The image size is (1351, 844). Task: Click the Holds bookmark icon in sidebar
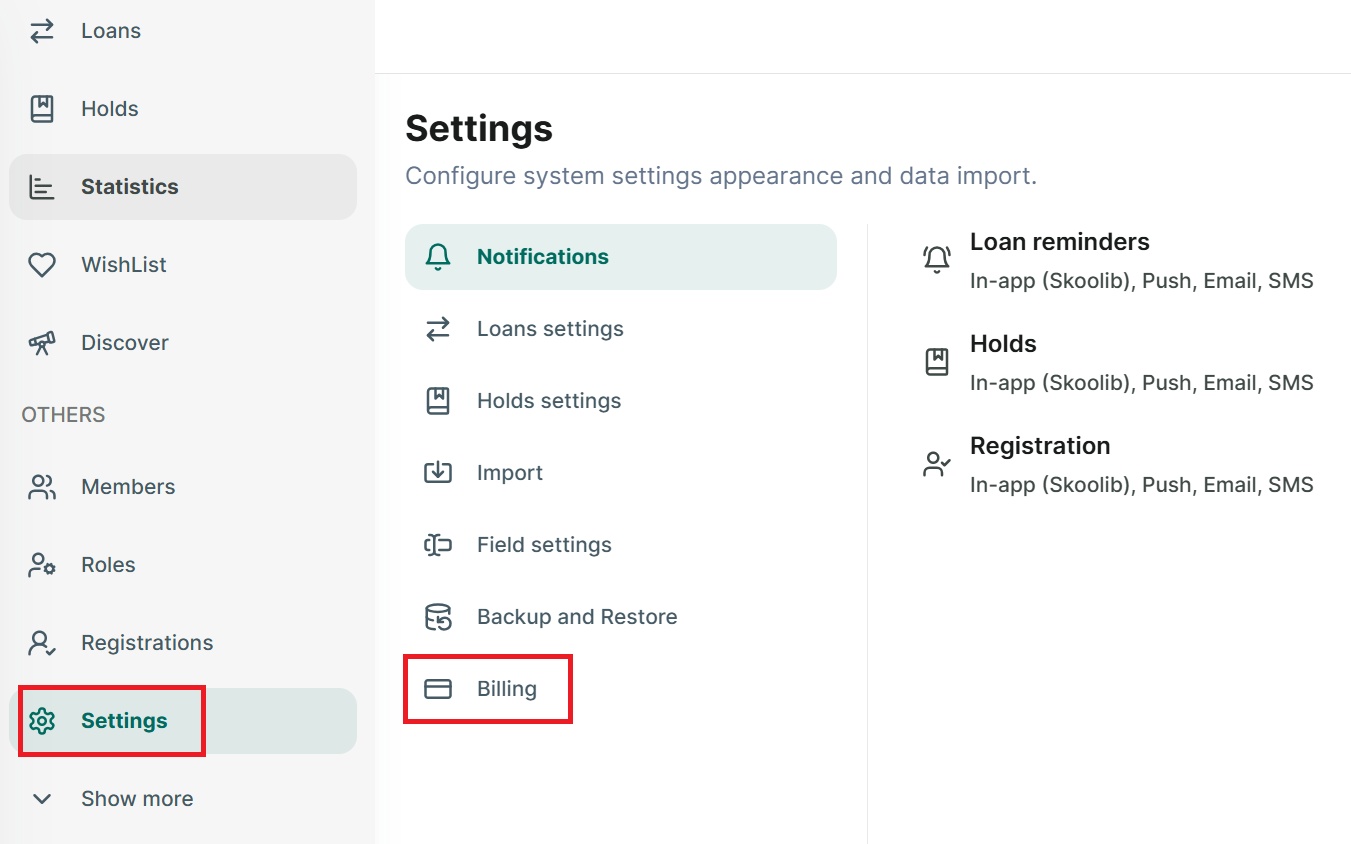tap(42, 109)
